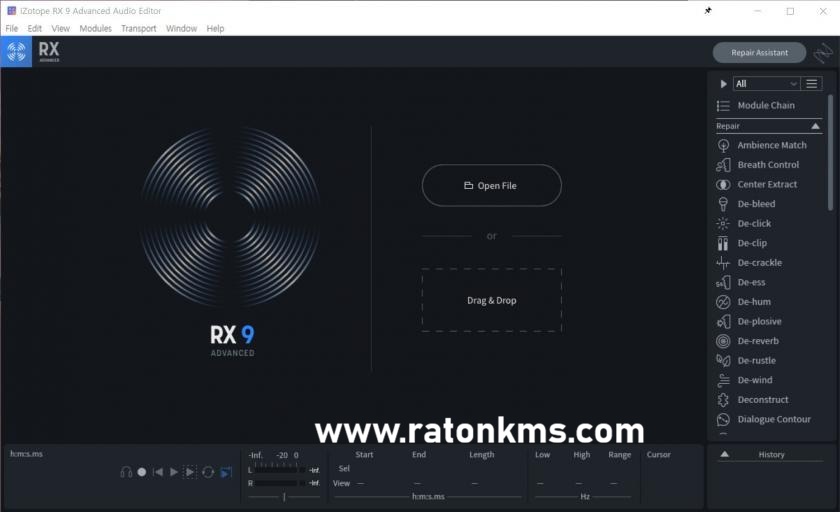Open the All module filter dropdown
The width and height of the screenshot is (840, 512).
click(766, 84)
